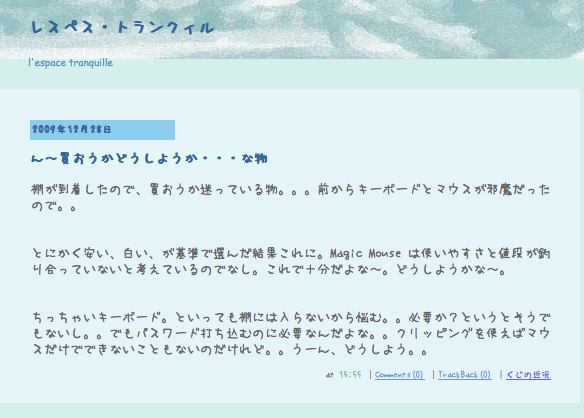Click paragraph starting とにかく安い、白い
The width and height of the screenshot is (584, 418).
pos(291,262)
